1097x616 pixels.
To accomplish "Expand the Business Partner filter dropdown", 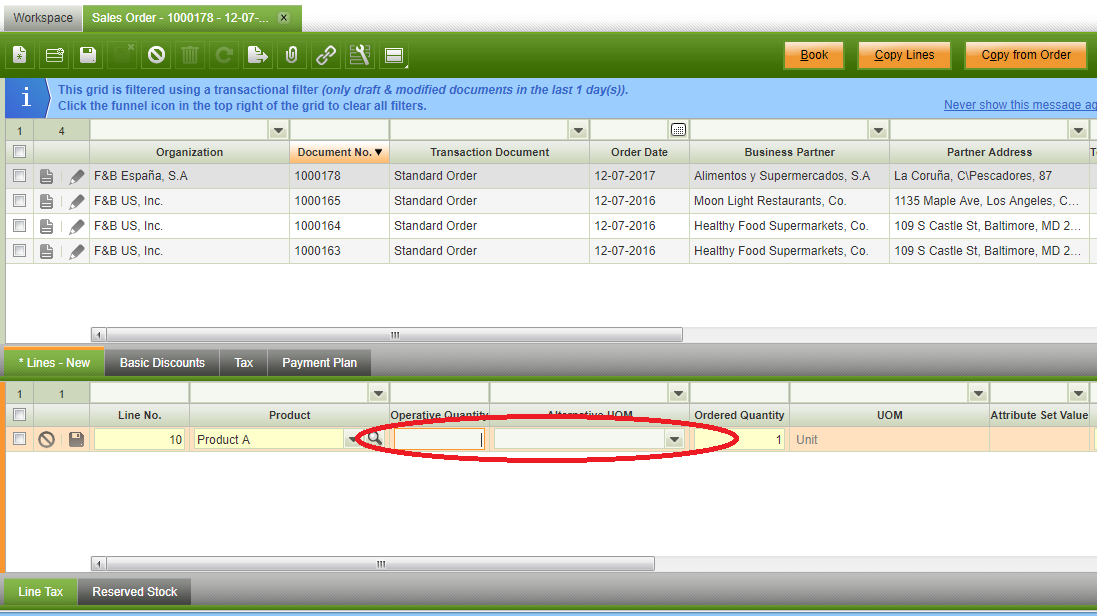I will point(877,130).
